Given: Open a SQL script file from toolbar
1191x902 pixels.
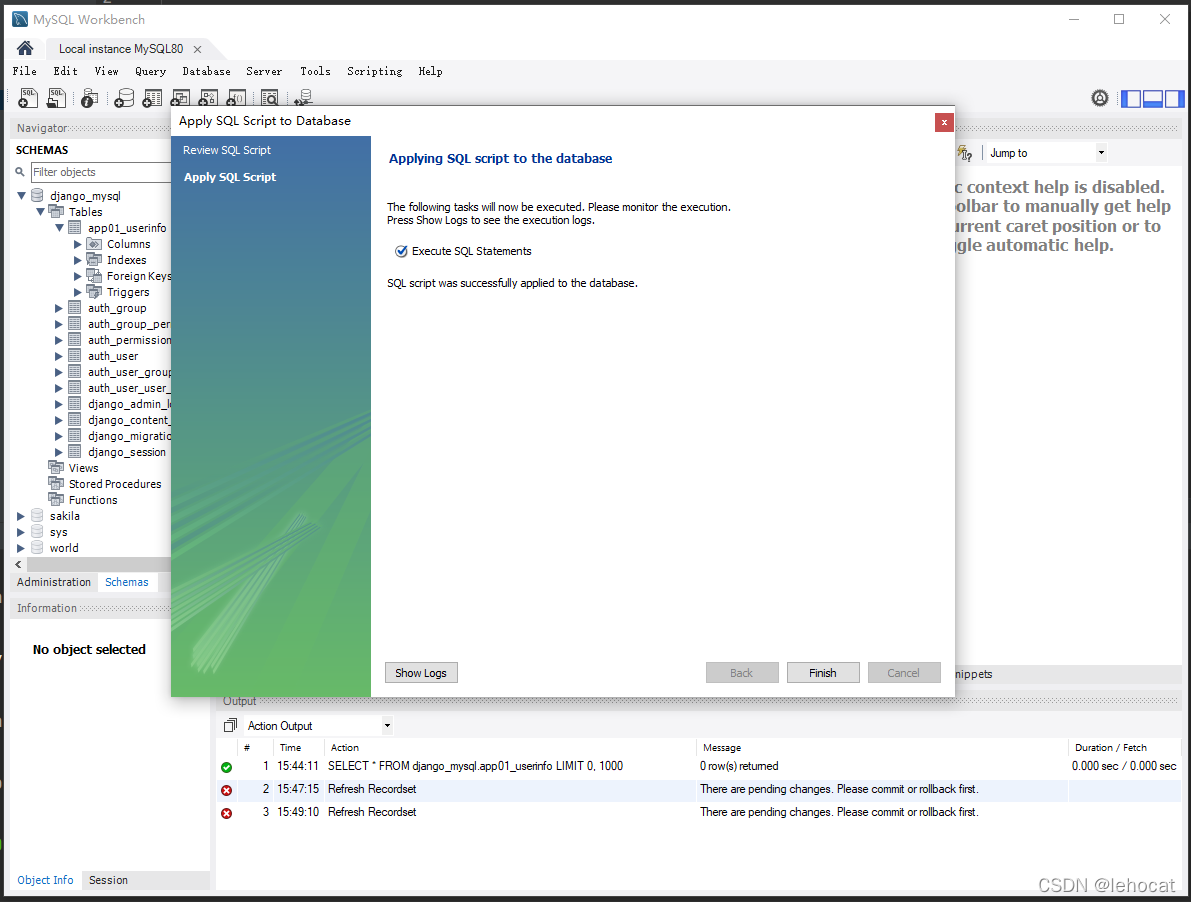Looking at the screenshot, I should point(56,98).
